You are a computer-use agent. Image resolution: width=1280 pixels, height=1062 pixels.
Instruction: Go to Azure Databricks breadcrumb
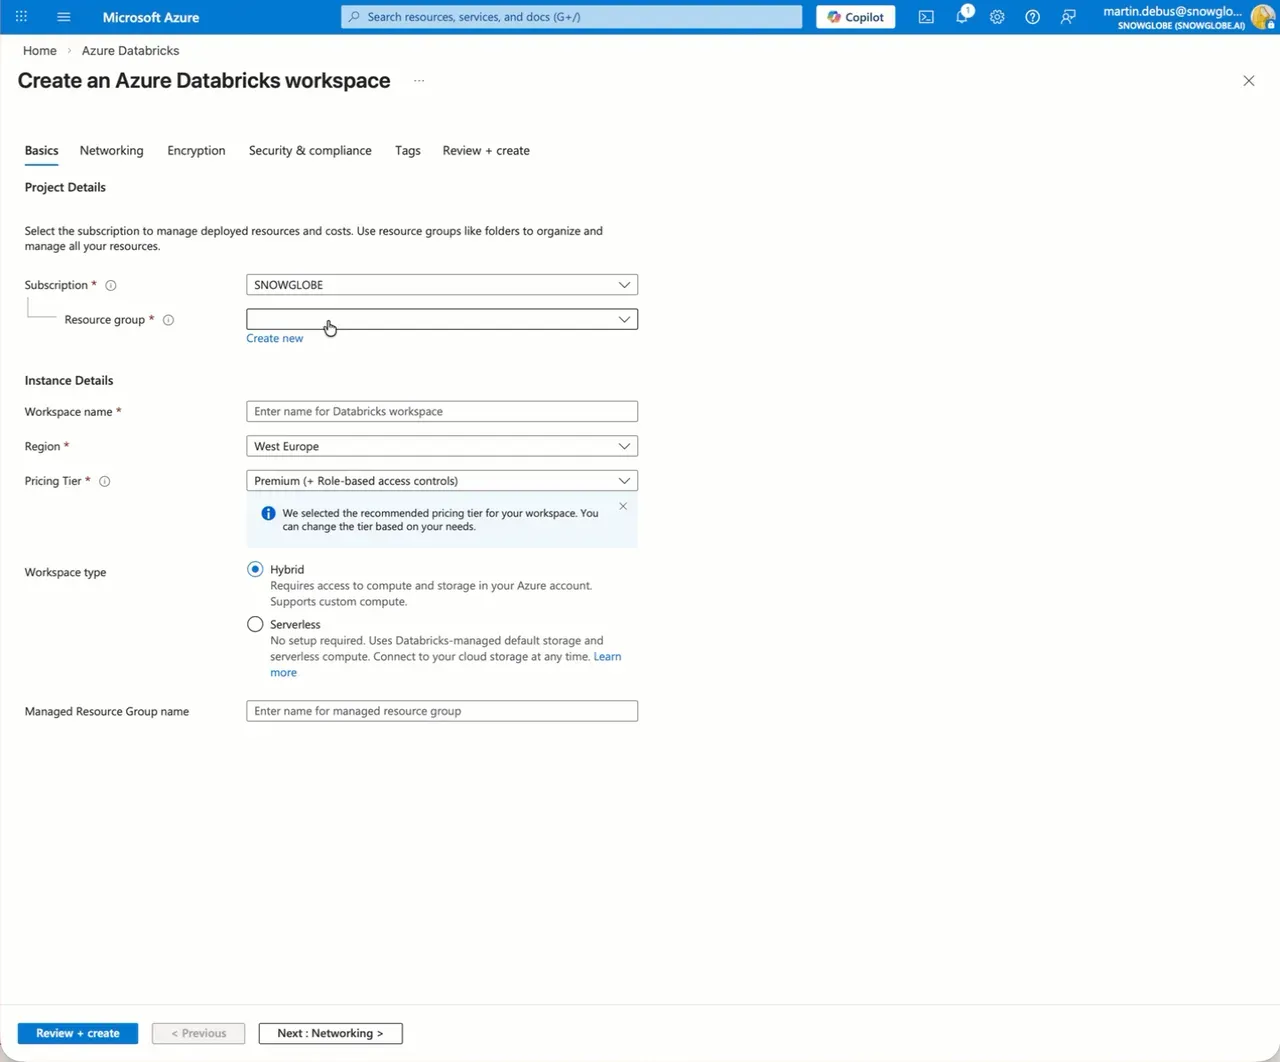click(131, 51)
